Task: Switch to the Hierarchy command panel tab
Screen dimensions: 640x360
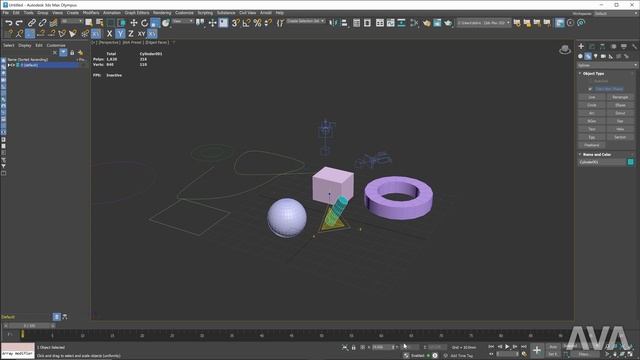Action: [602, 47]
